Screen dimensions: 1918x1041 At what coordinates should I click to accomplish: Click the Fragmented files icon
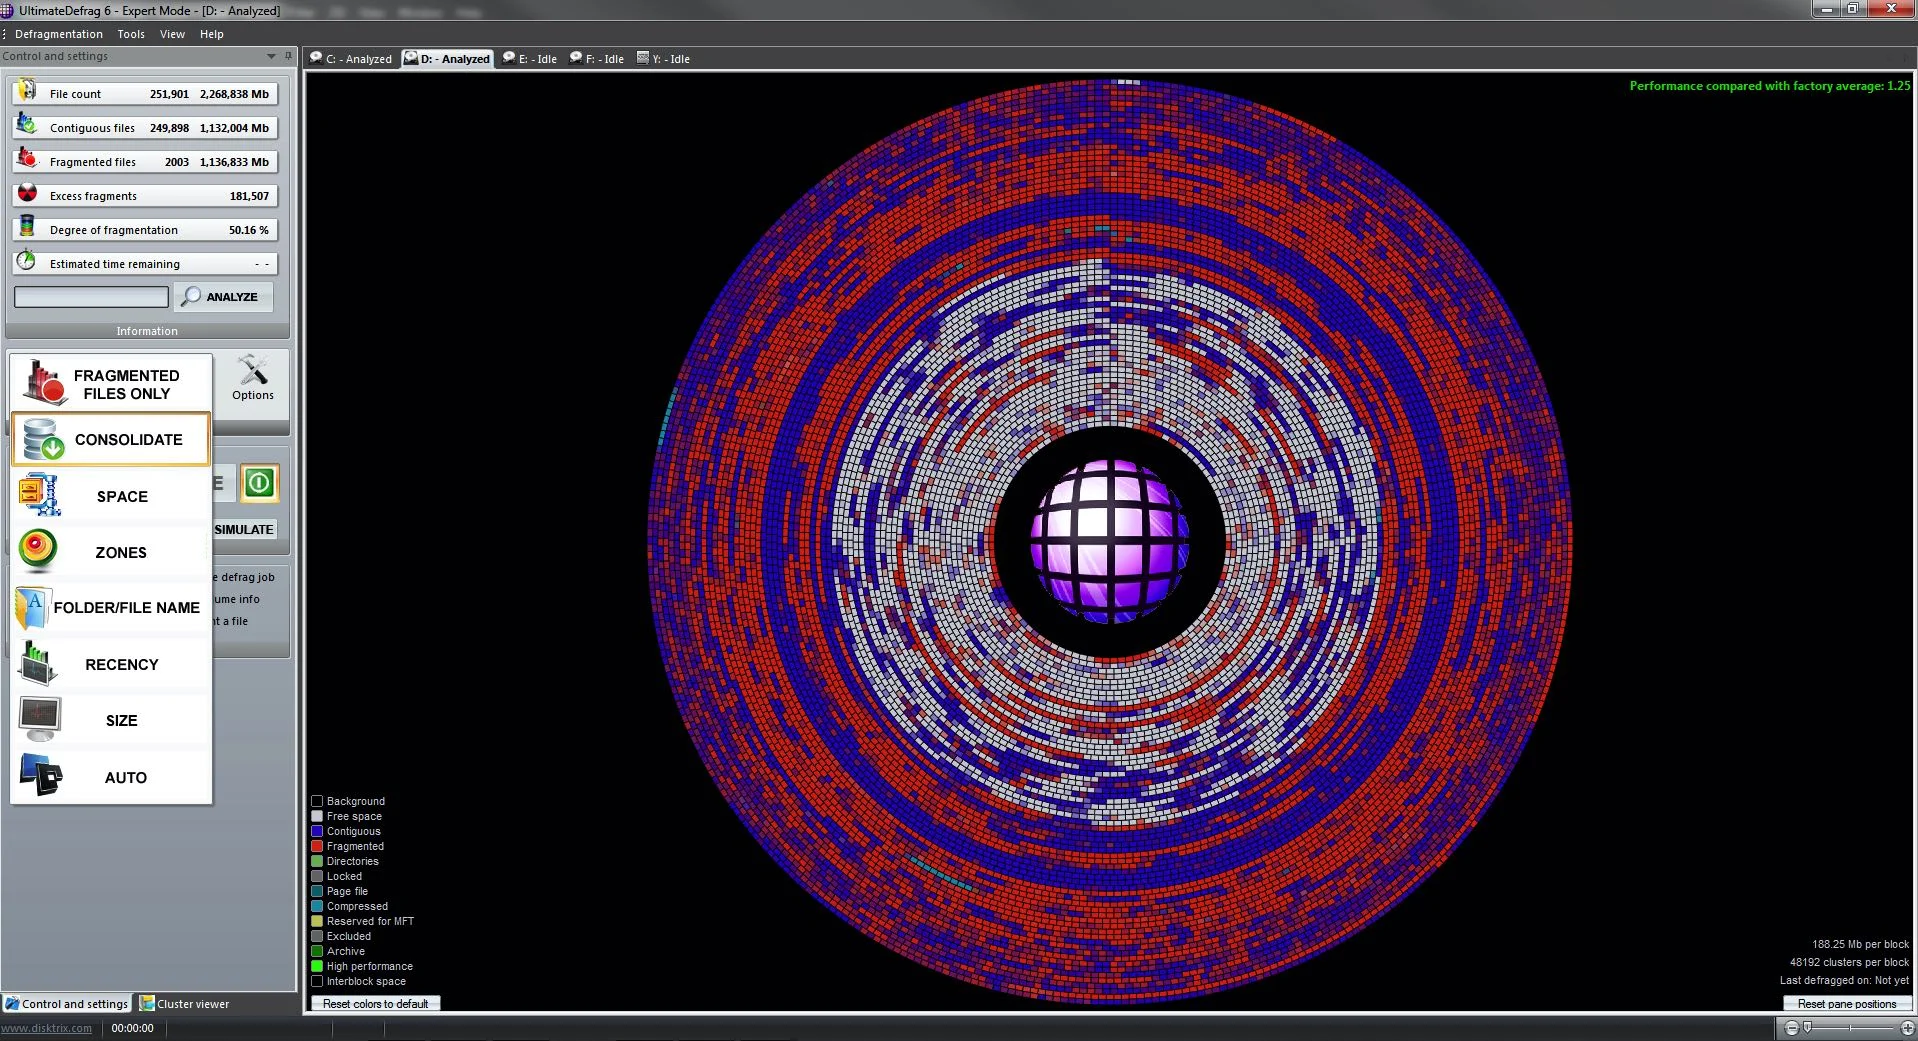(x=27, y=159)
